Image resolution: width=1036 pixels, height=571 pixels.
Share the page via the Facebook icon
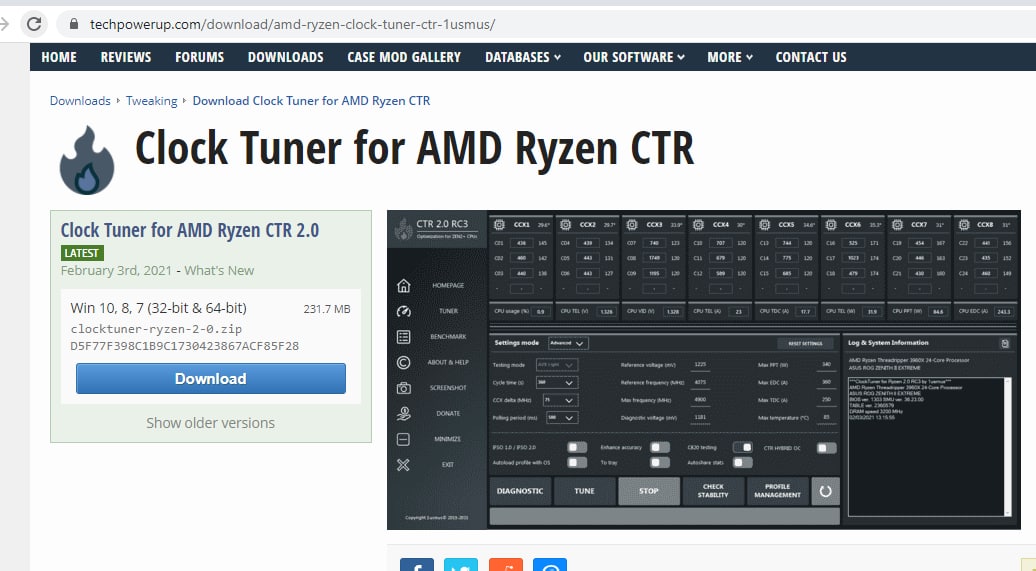pos(417,564)
